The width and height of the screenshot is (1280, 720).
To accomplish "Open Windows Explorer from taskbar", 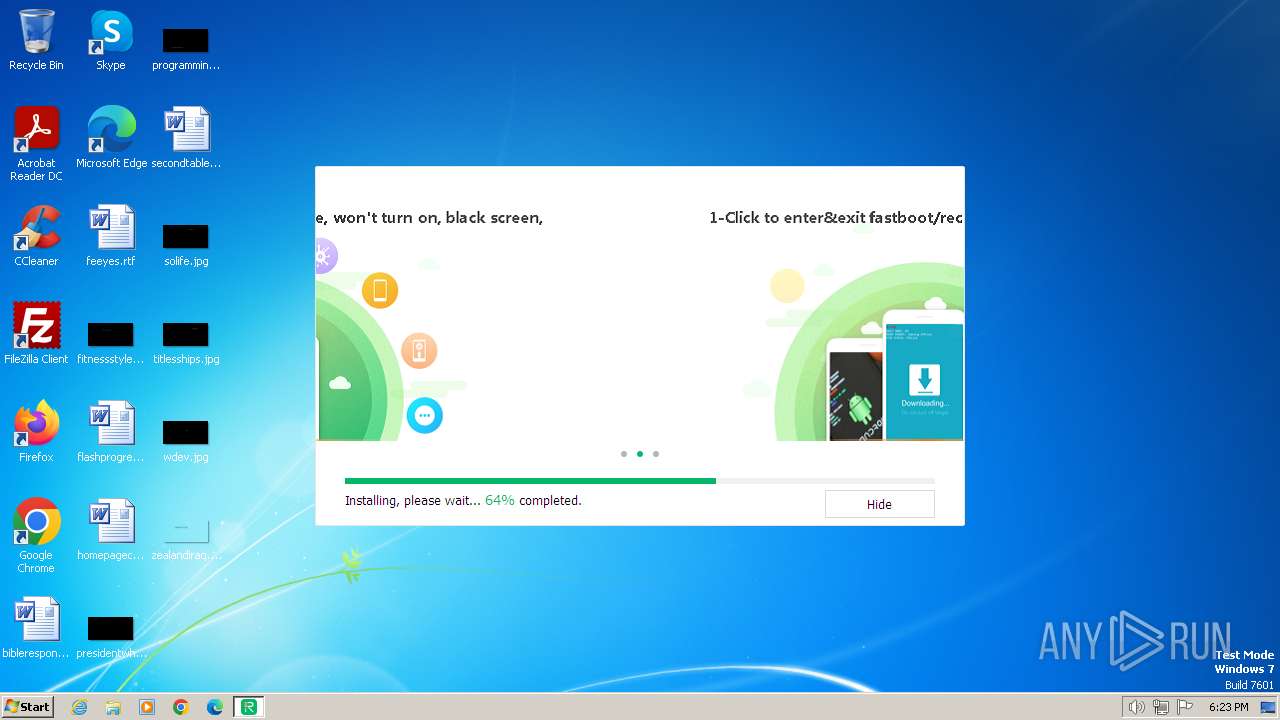I will 113,707.
